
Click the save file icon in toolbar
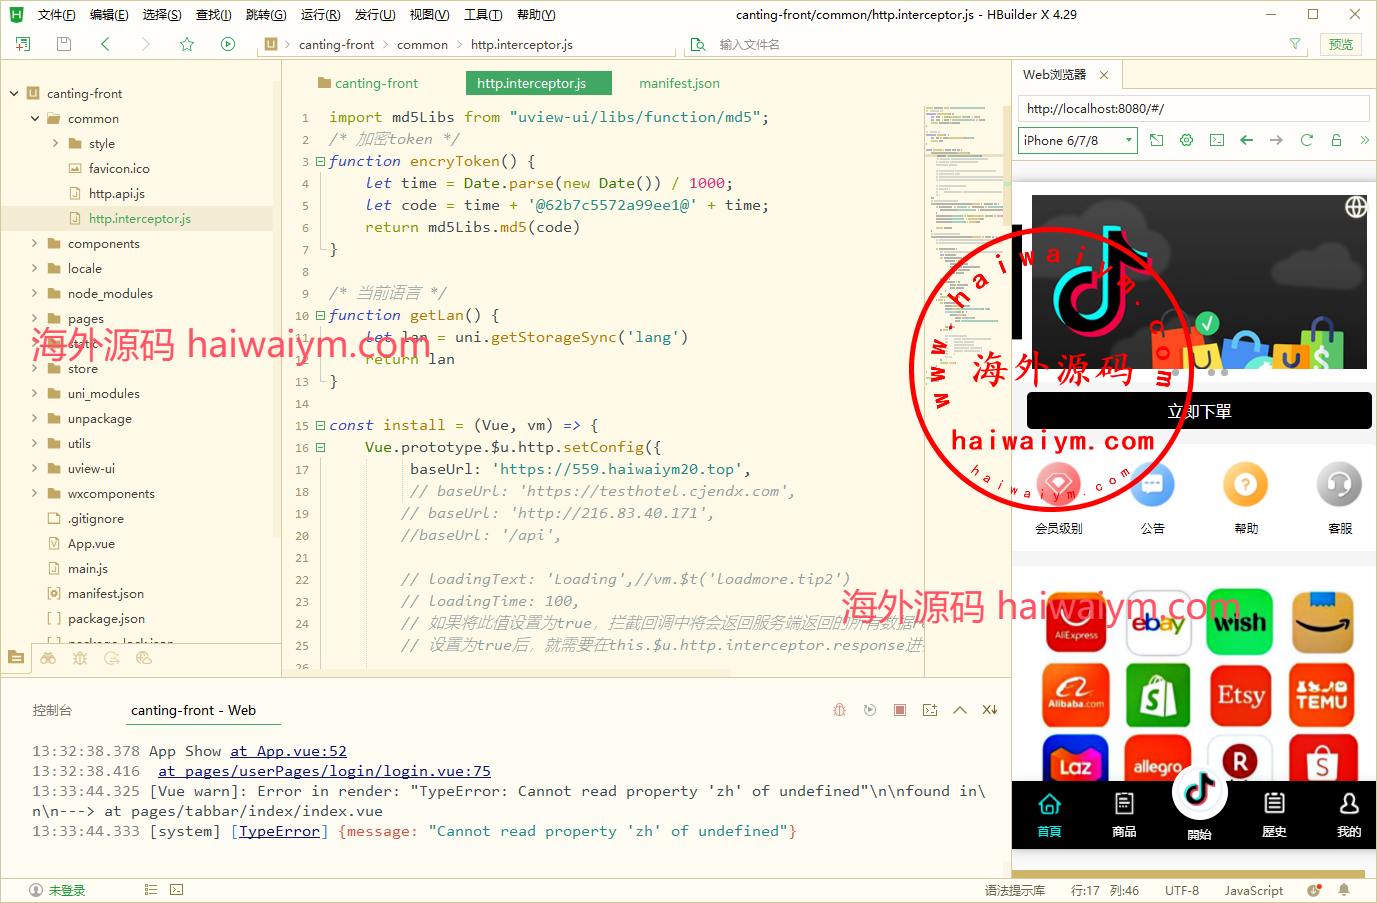tap(64, 44)
